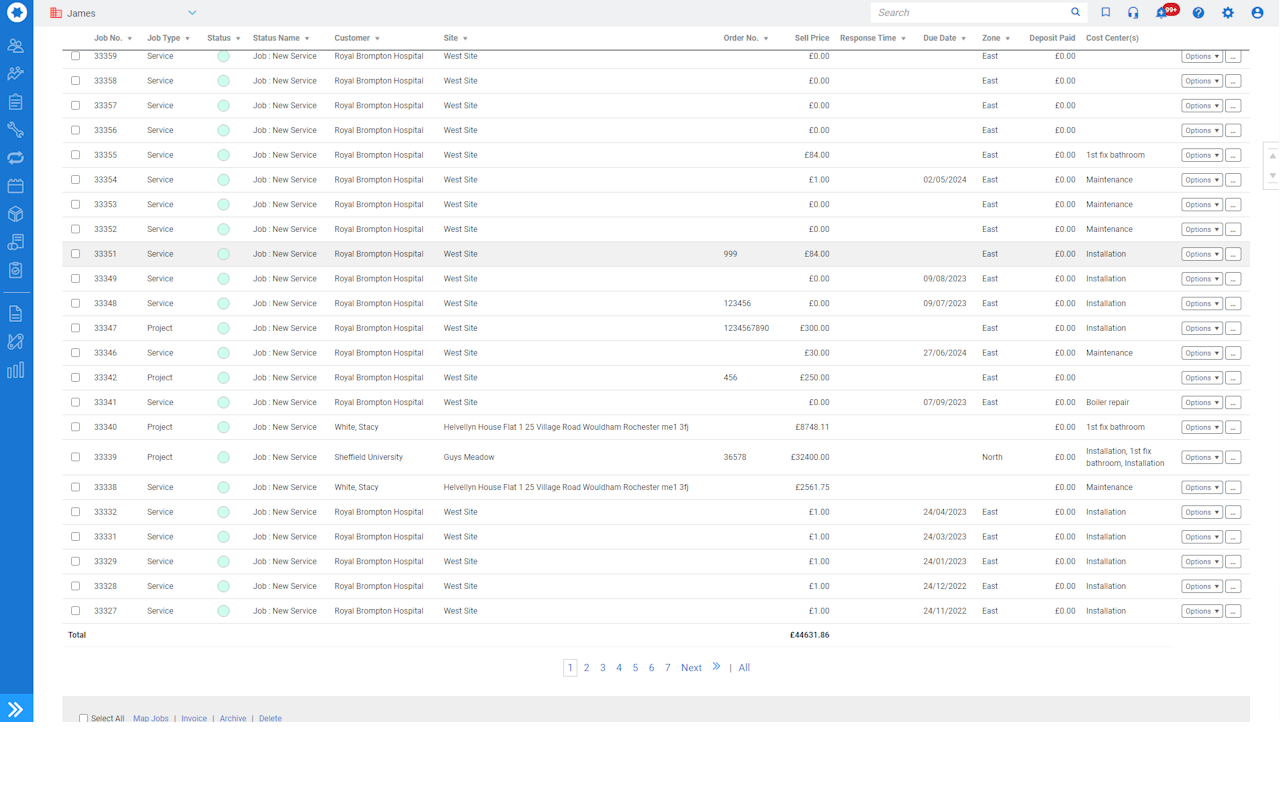This screenshot has width=1280, height=800.
Task: Open Options dropdown for job 33340
Action: point(1202,428)
